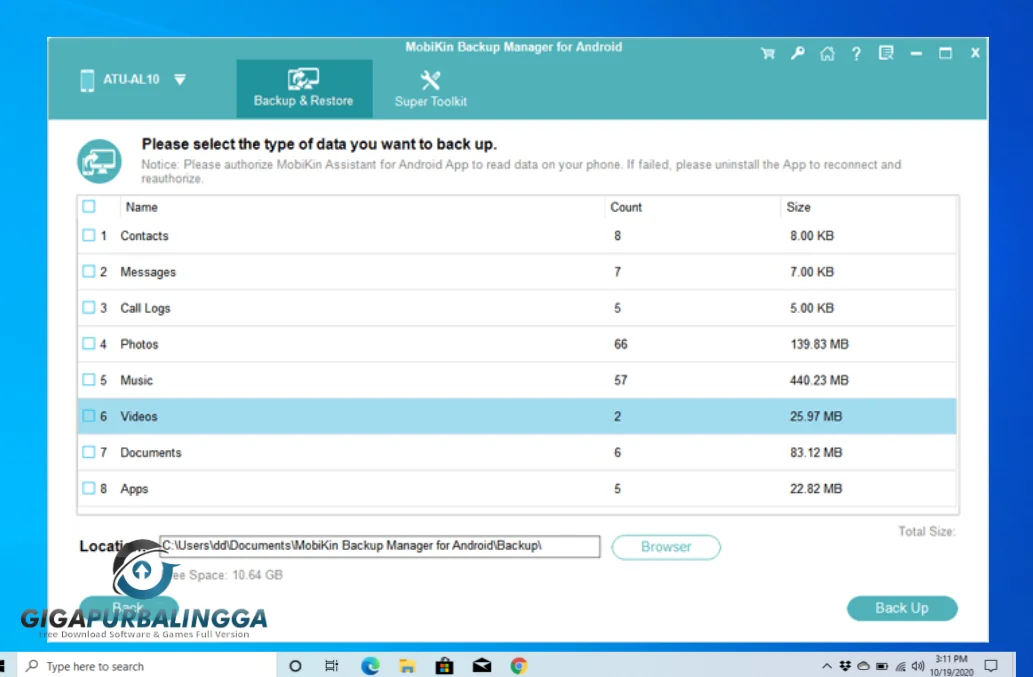1033x677 pixels.
Task: Go to the home icon
Action: pos(827,53)
